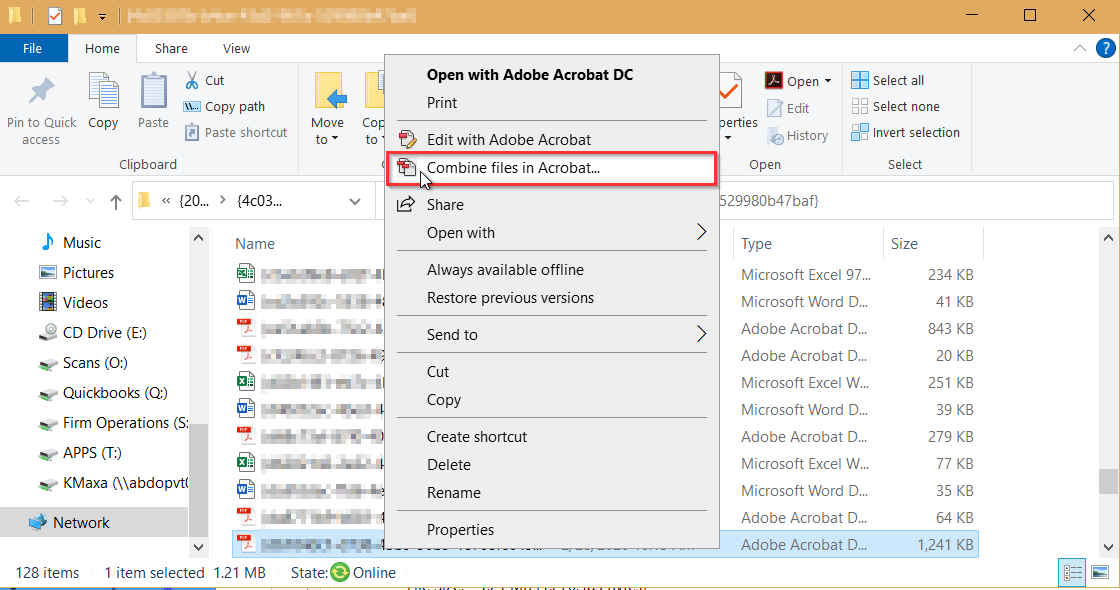
Task: Open Explorer help with the question mark icon
Action: [1106, 48]
